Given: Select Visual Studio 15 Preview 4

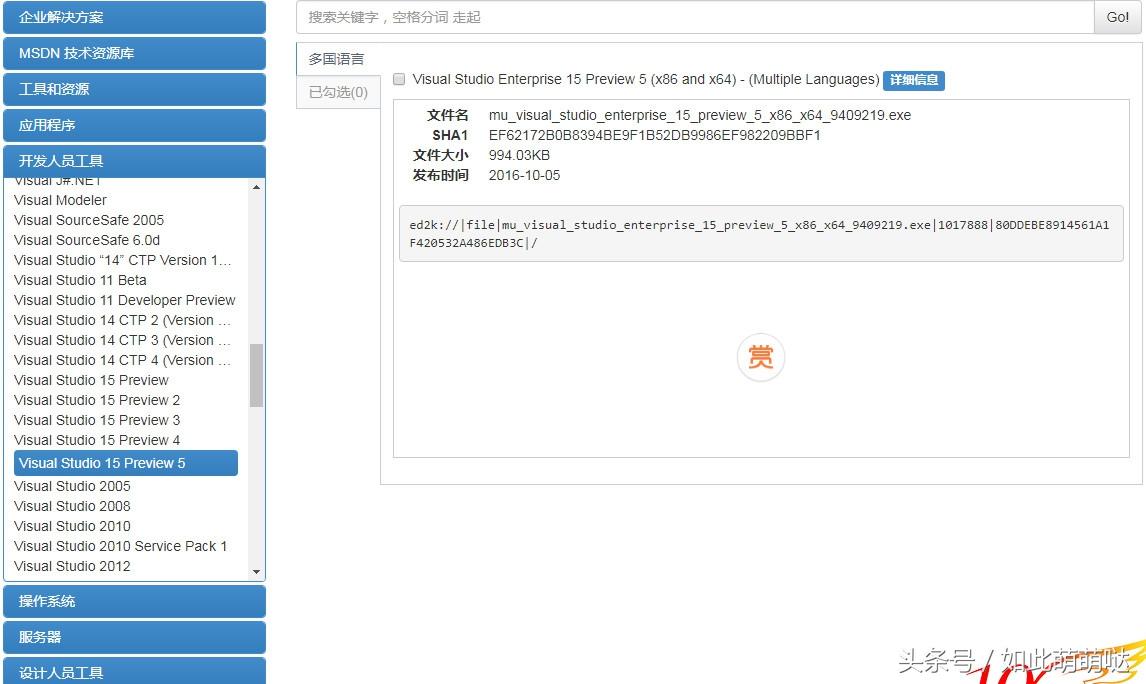Looking at the screenshot, I should [96, 440].
